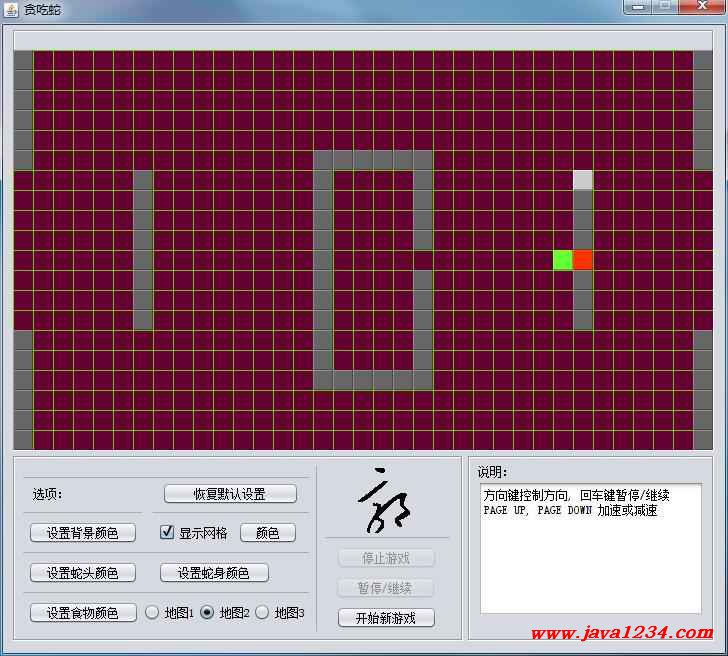Click the 颜色 button beside grid checkbox

point(267,533)
